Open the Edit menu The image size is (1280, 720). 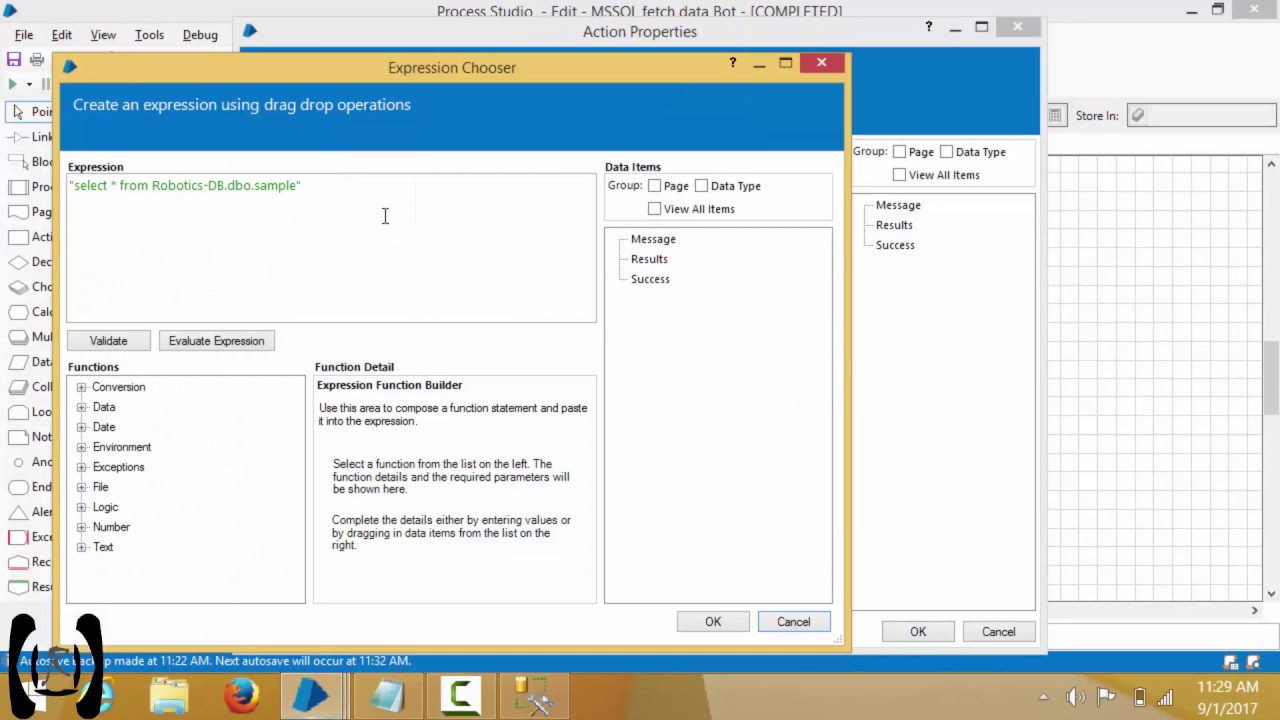tap(62, 35)
